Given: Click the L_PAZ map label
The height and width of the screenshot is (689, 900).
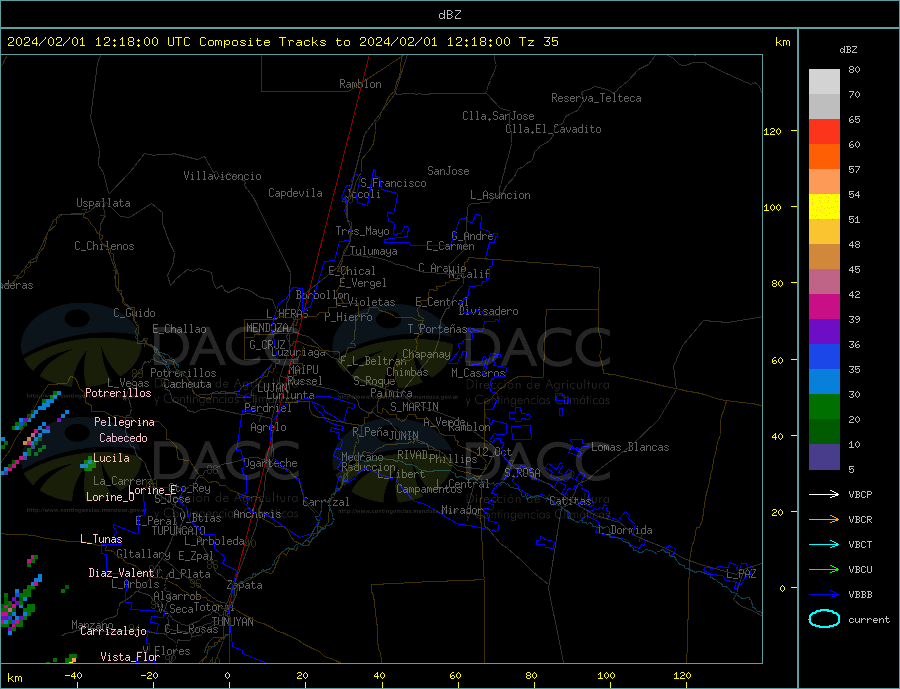Looking at the screenshot, I should (741, 574).
